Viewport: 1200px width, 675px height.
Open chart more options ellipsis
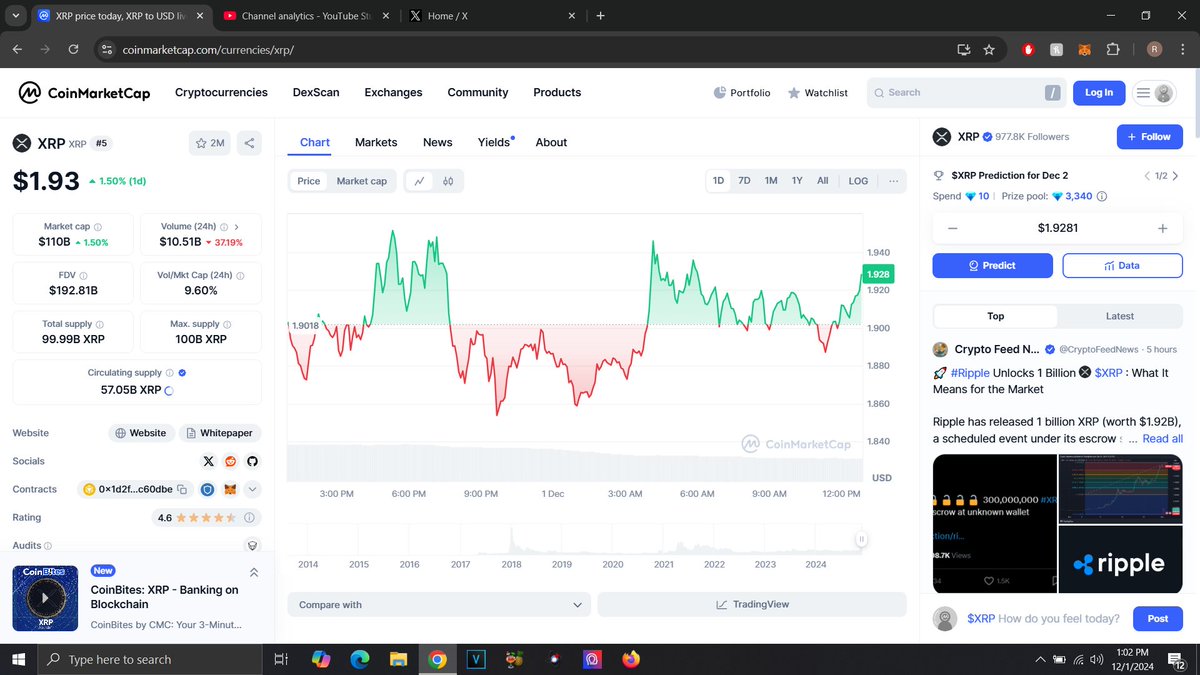click(x=893, y=181)
